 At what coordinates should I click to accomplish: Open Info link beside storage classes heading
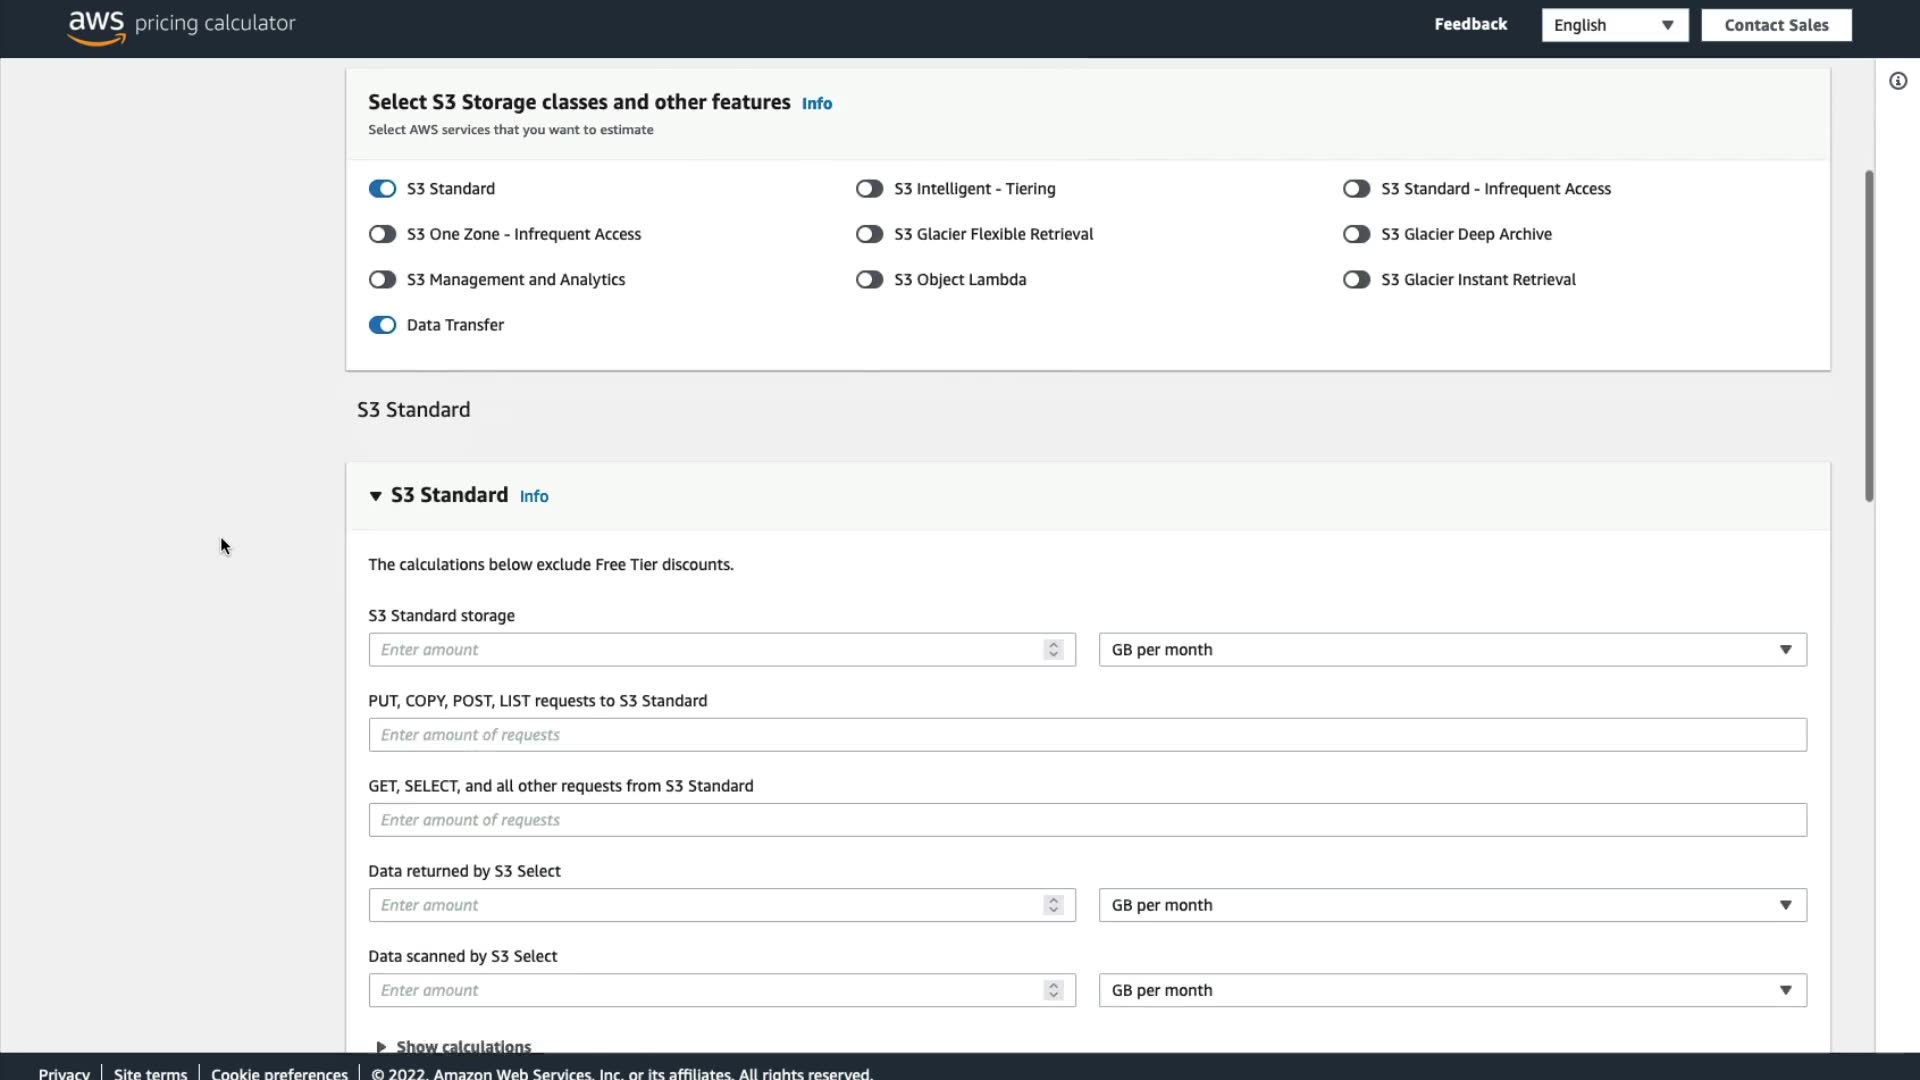(x=816, y=104)
